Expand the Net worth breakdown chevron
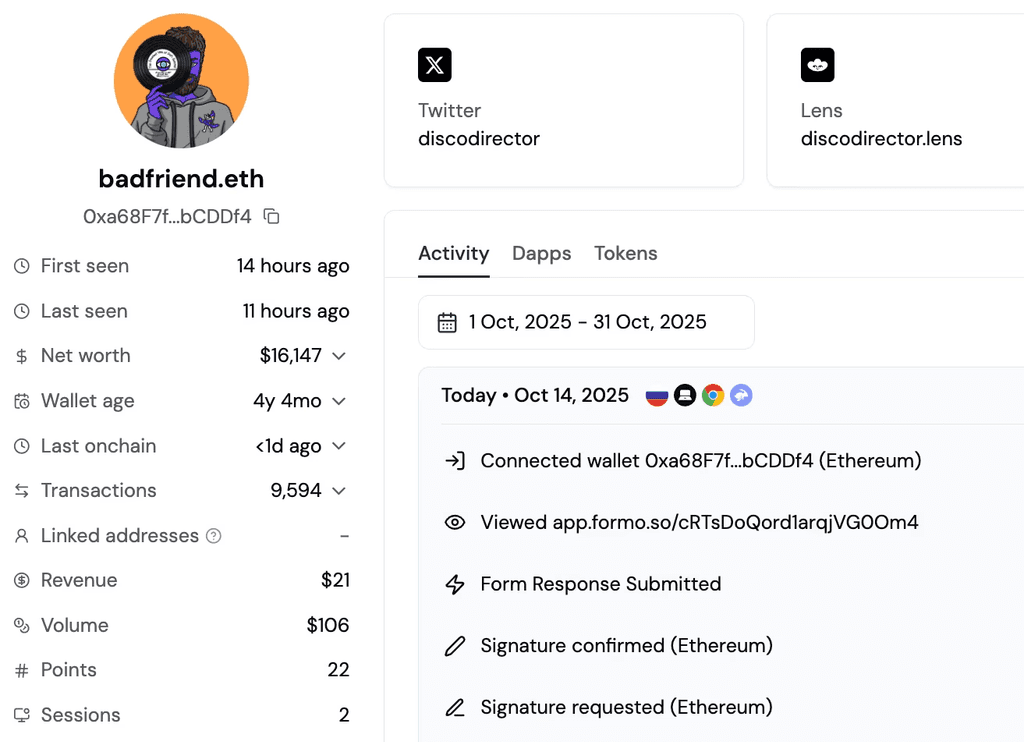Viewport: 1024px width, 742px height. 339,356
